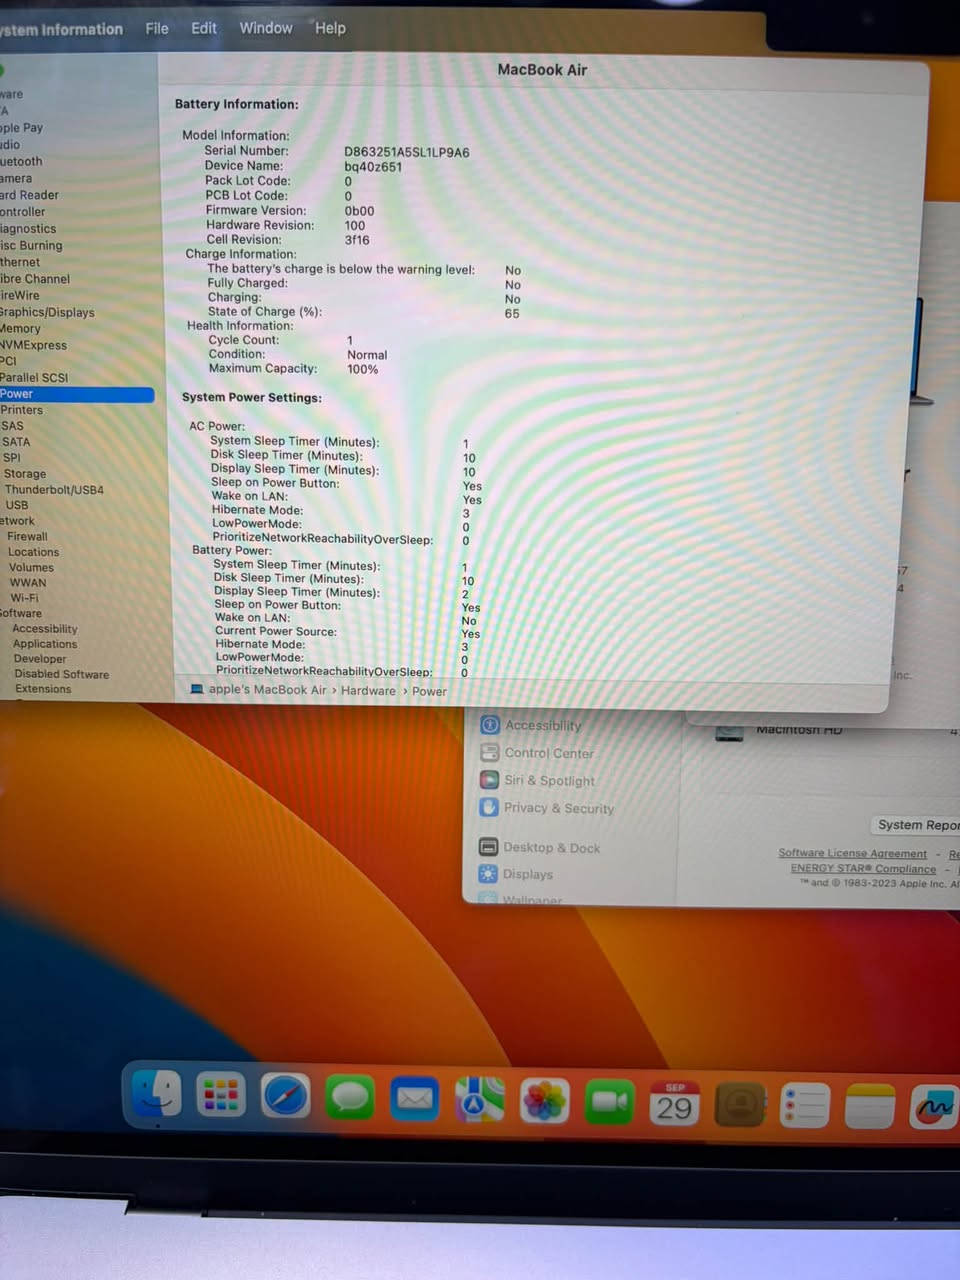Select Graphics/Displays in the sidebar

pos(47,312)
